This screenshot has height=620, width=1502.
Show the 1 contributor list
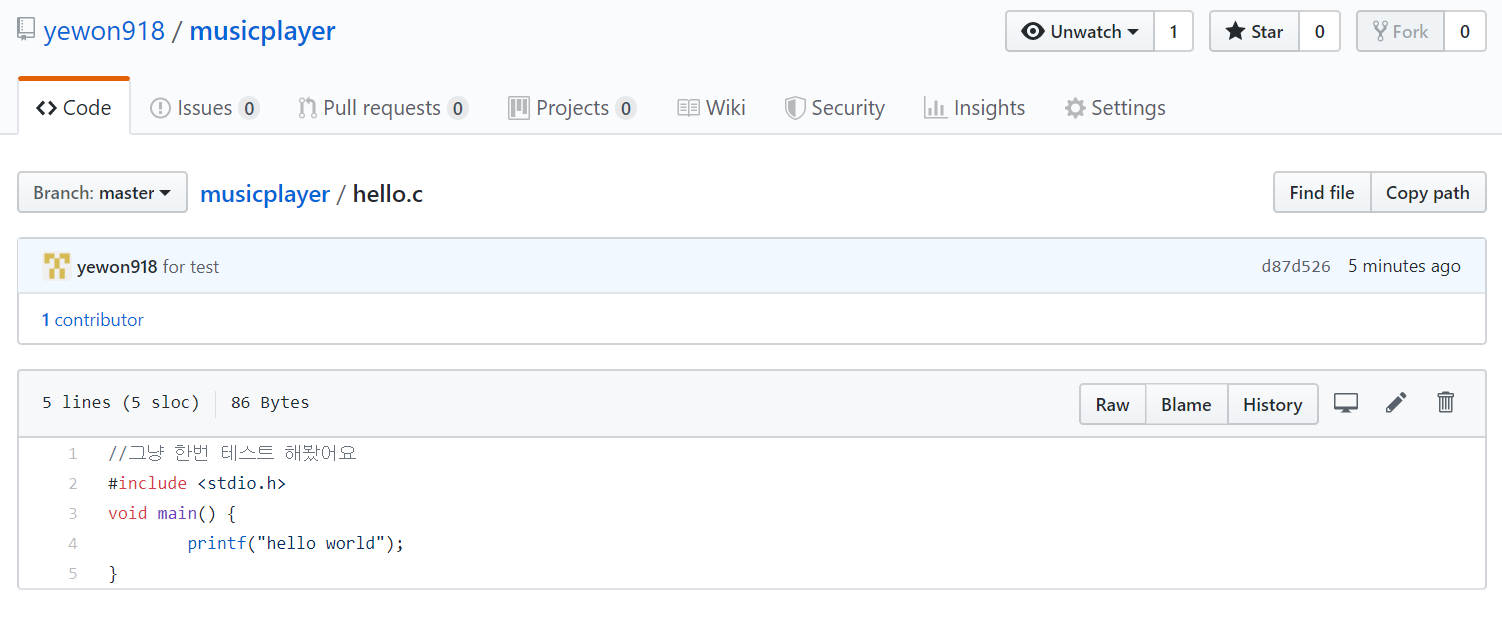[x=92, y=320]
